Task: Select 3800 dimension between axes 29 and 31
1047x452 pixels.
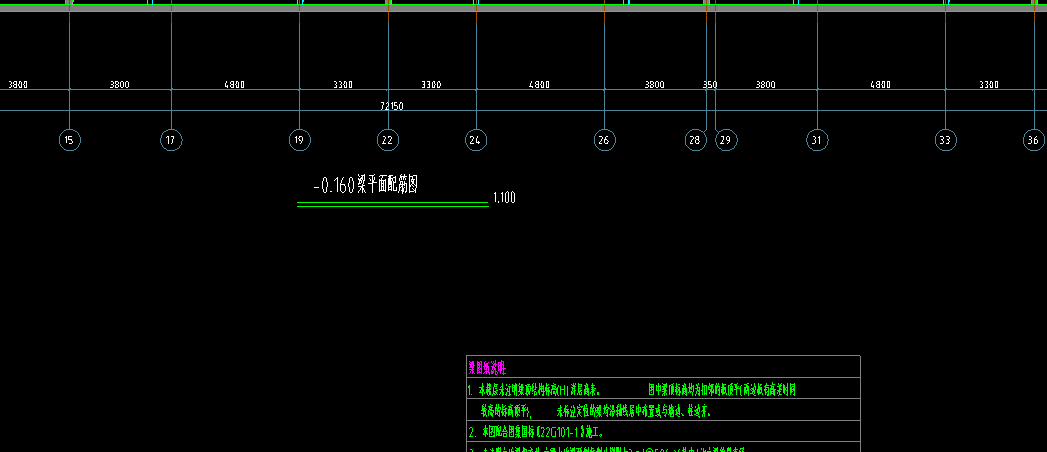Action: (765, 85)
